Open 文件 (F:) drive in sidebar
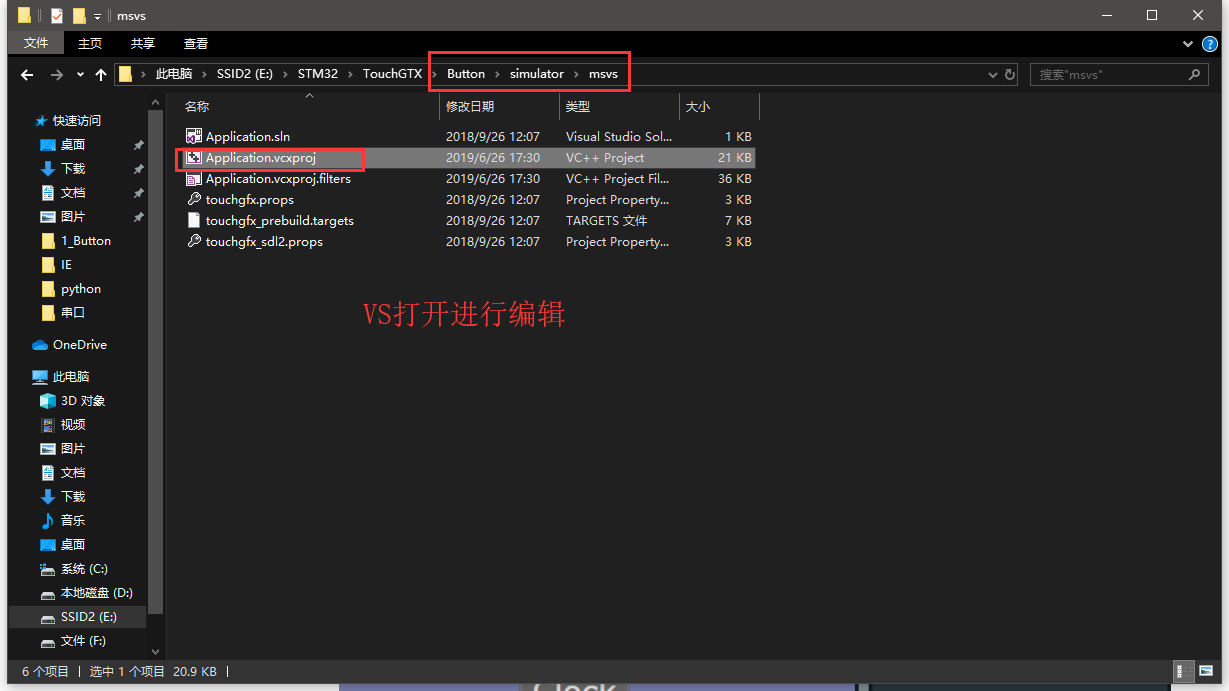 (x=83, y=641)
